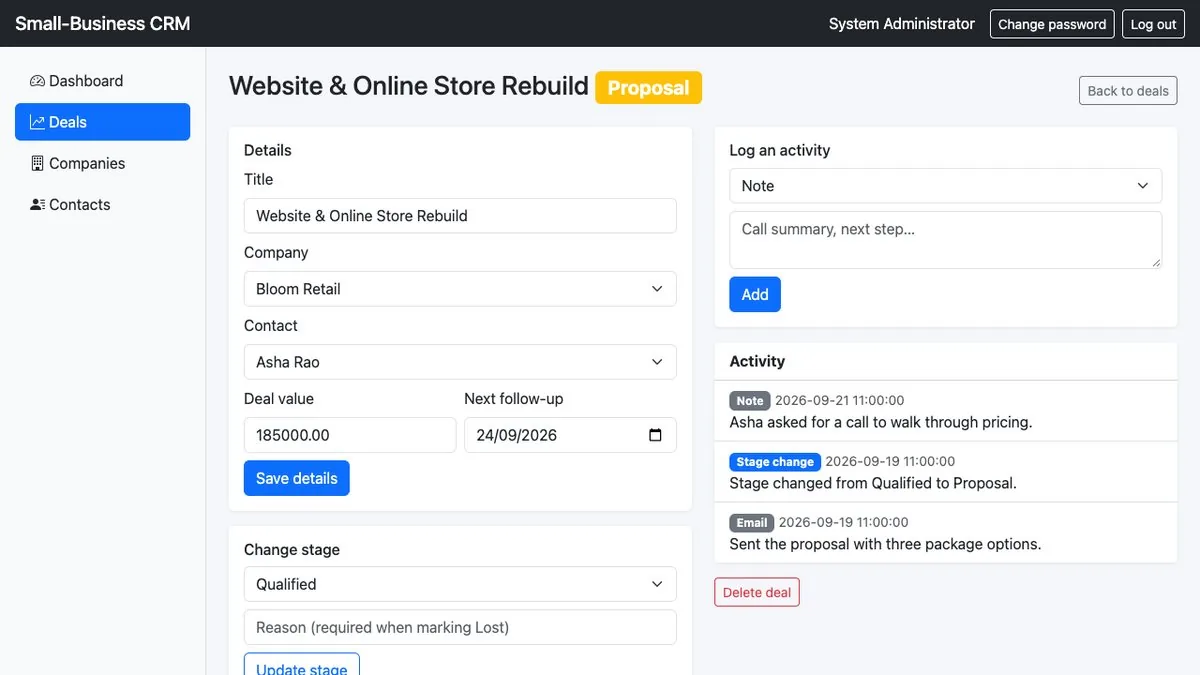Click the activity notes text area

coord(946,239)
